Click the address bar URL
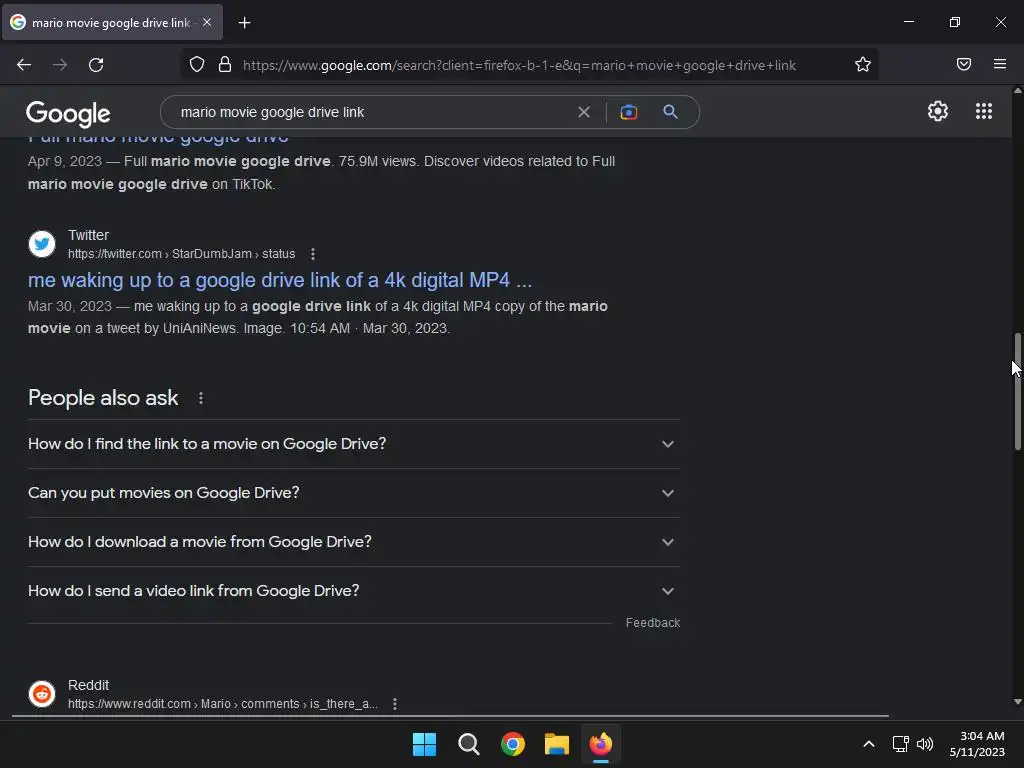This screenshot has height=768, width=1024. 519,65
